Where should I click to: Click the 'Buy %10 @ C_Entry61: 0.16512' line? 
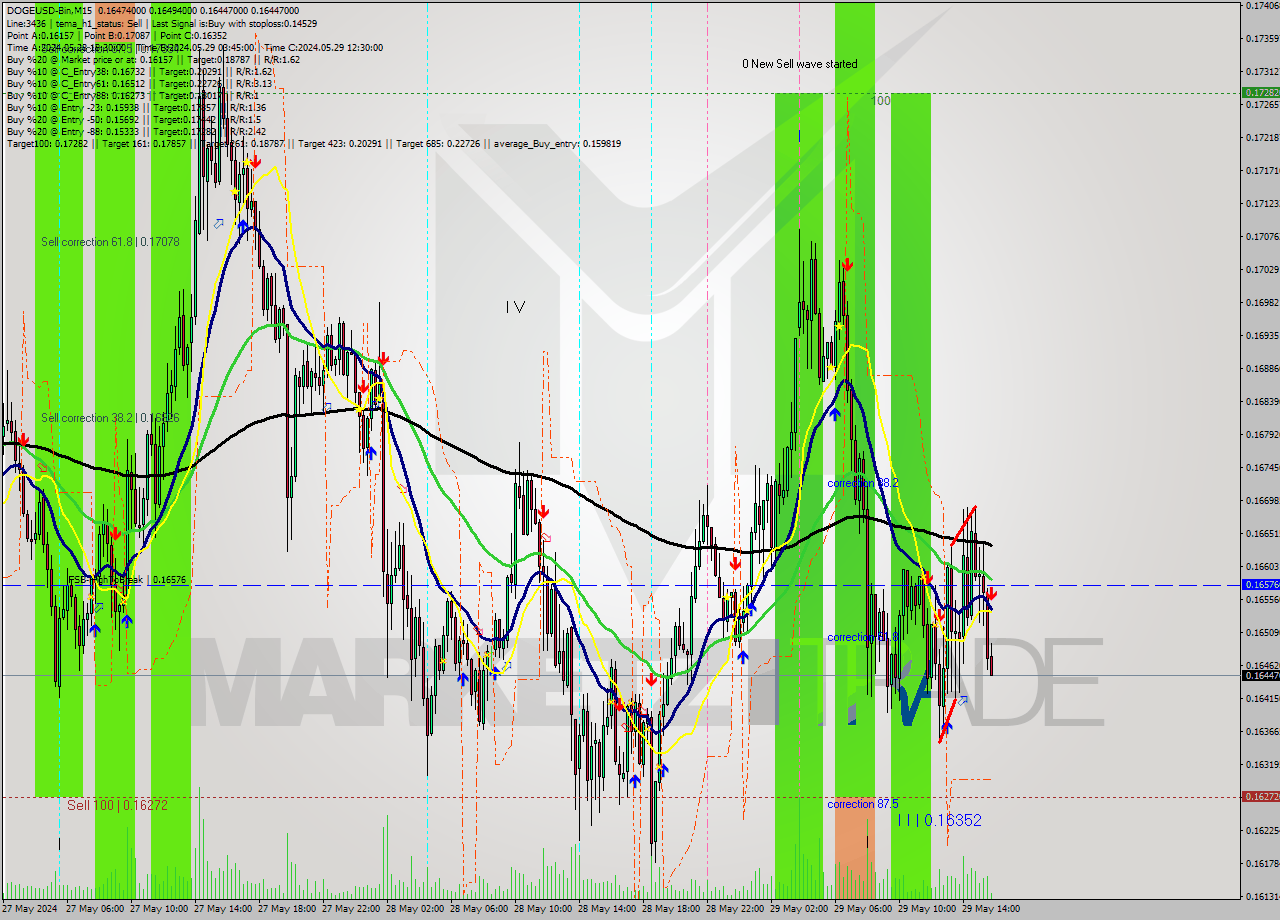(140, 84)
